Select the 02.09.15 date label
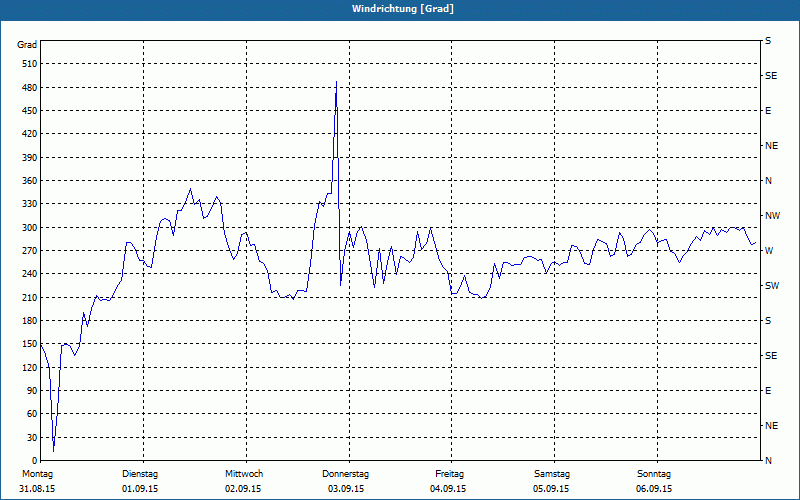800x500 pixels. [x=243, y=489]
